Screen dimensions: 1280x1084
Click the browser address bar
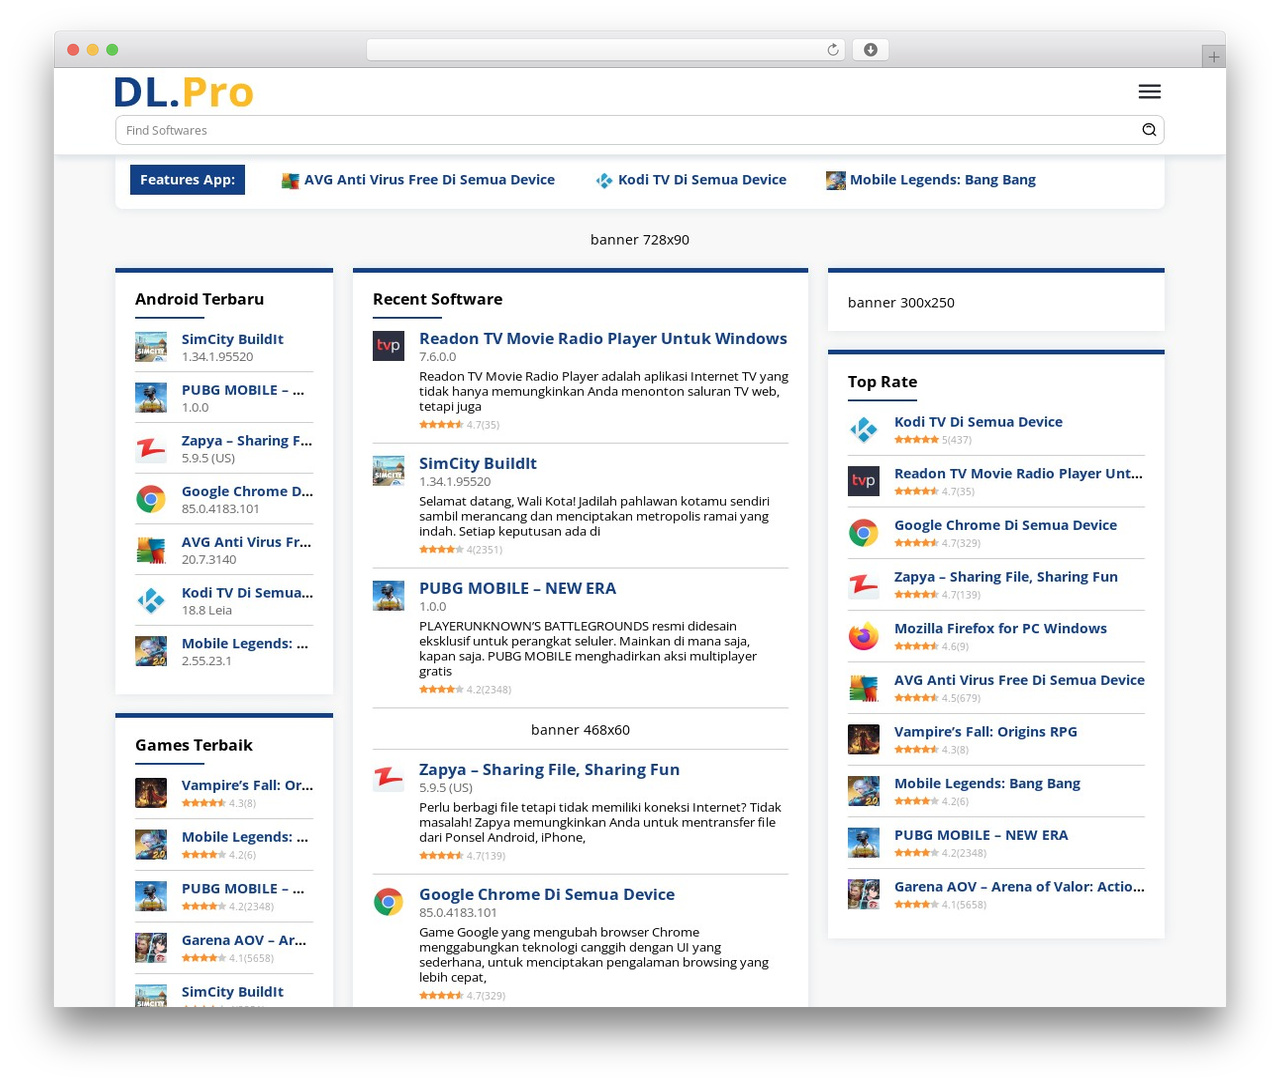click(606, 50)
